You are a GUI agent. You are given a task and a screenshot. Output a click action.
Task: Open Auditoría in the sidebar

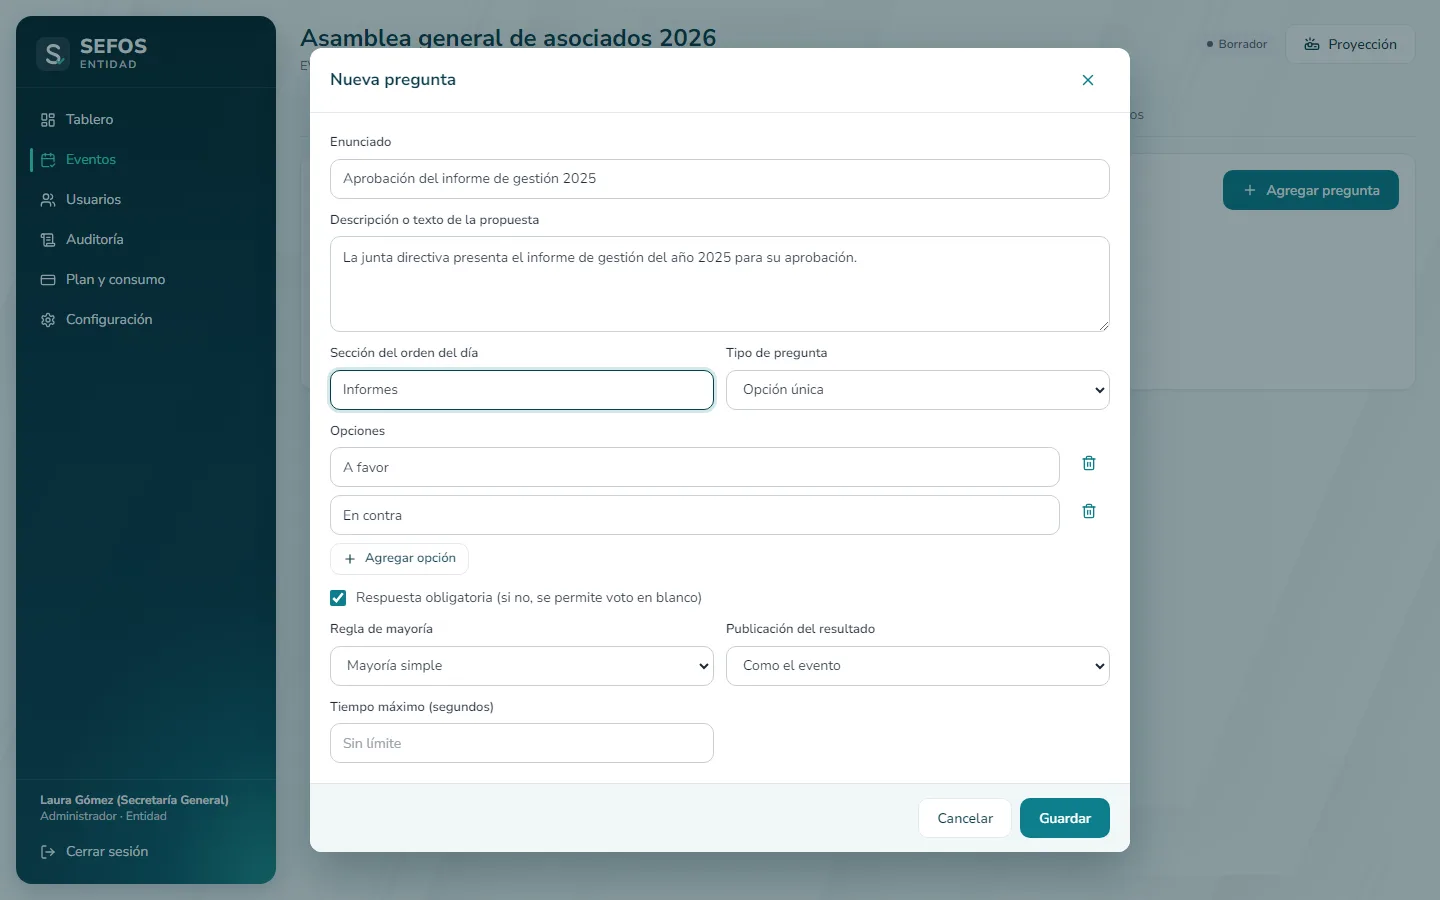tap(146, 240)
